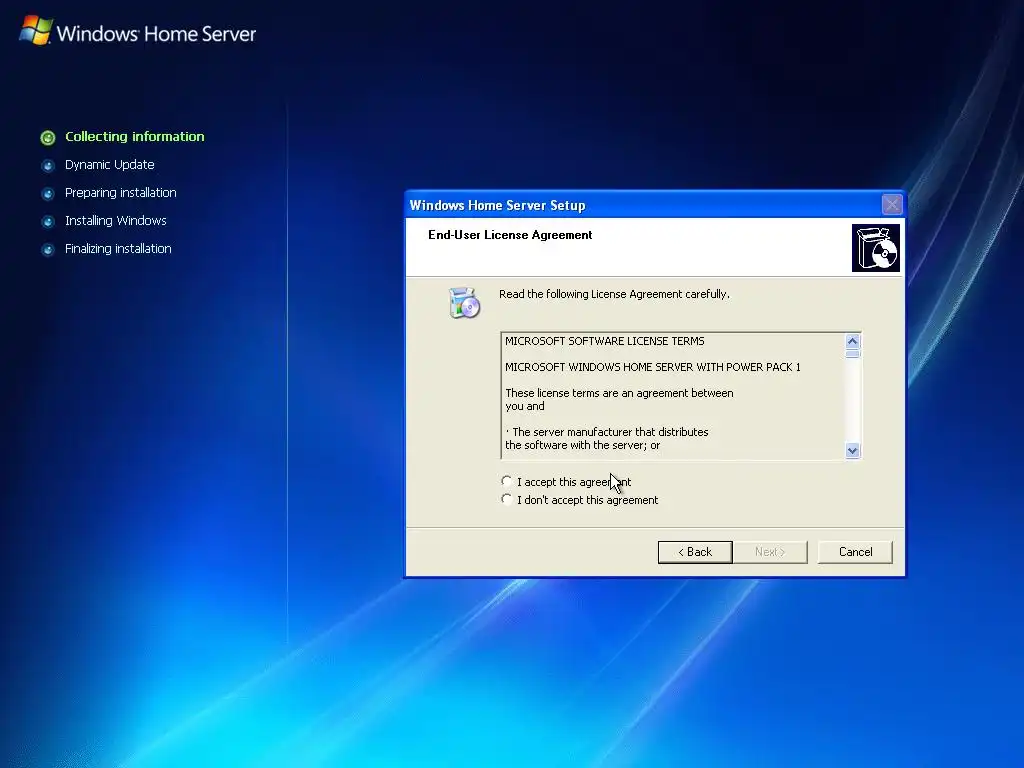Click the 'Collecting information' step text

tap(135, 136)
